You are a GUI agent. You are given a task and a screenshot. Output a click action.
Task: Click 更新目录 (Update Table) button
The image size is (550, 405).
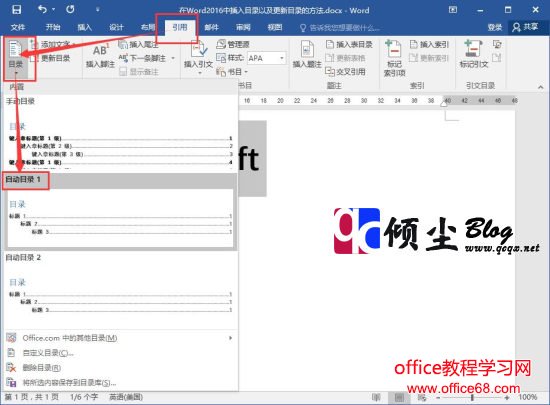[x=51, y=58]
